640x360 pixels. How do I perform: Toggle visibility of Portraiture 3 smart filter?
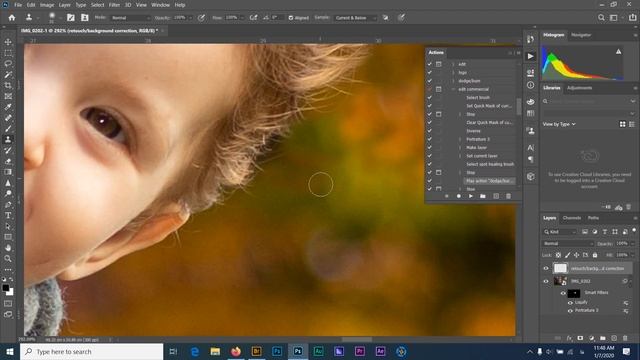coord(570,311)
